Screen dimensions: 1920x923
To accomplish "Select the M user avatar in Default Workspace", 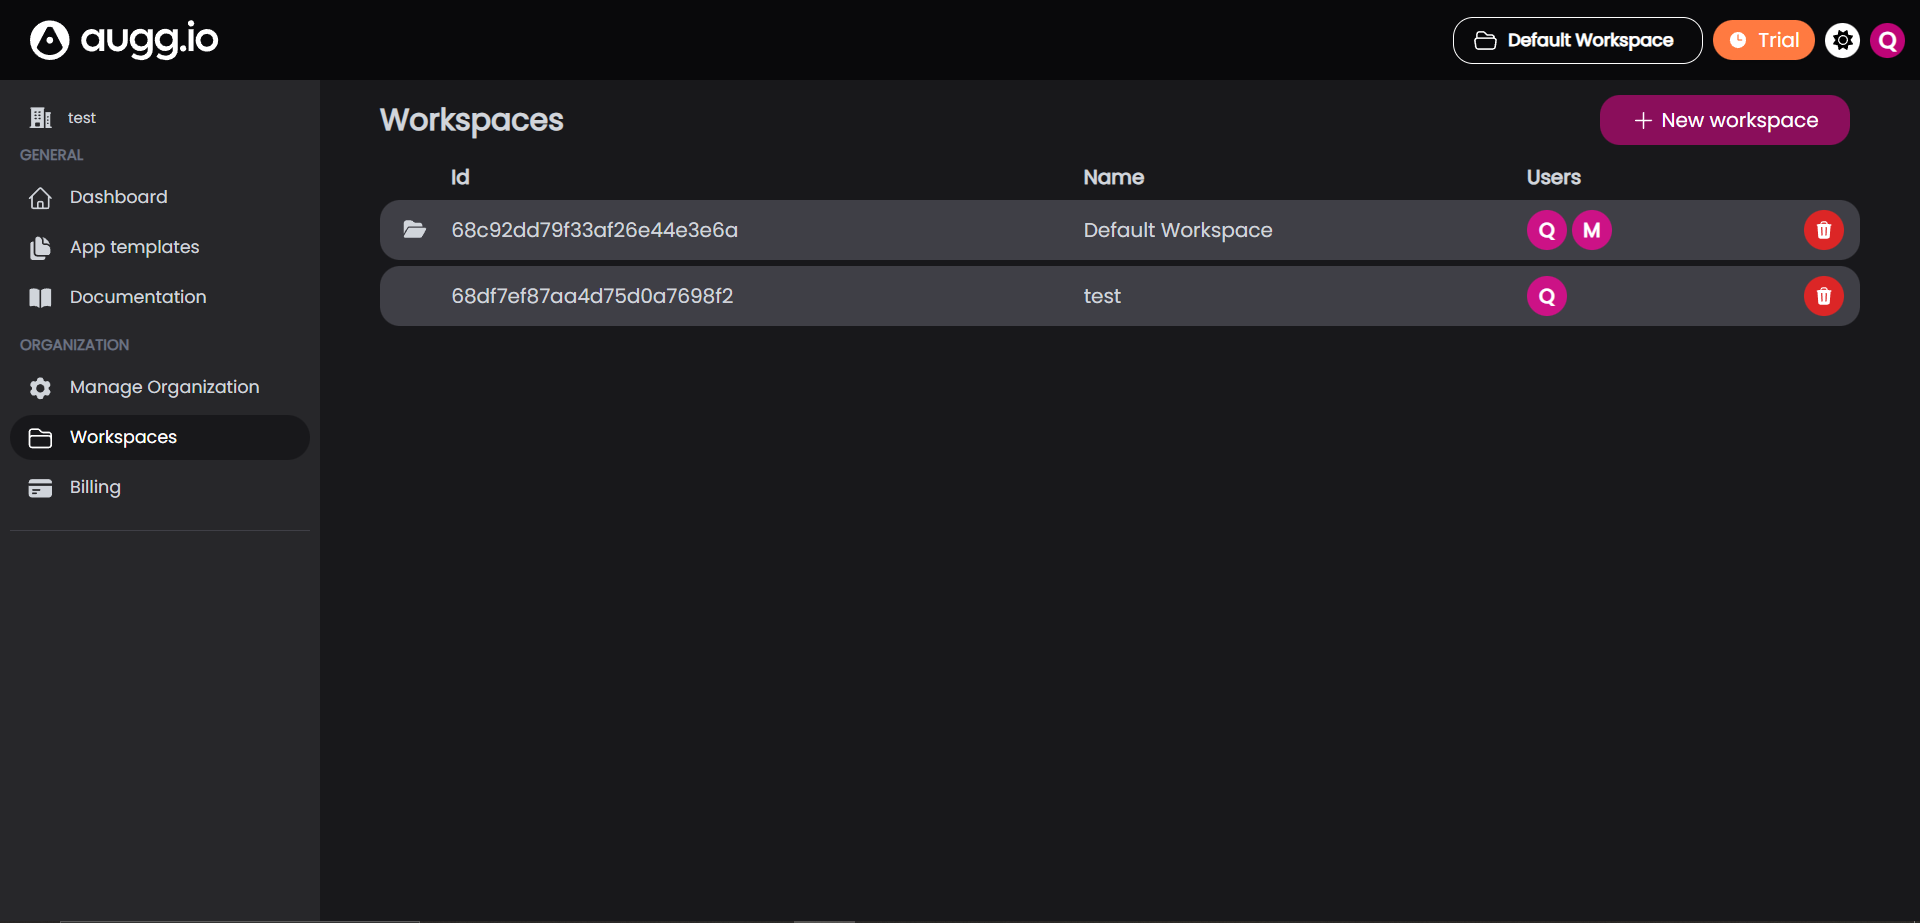I will tap(1591, 230).
